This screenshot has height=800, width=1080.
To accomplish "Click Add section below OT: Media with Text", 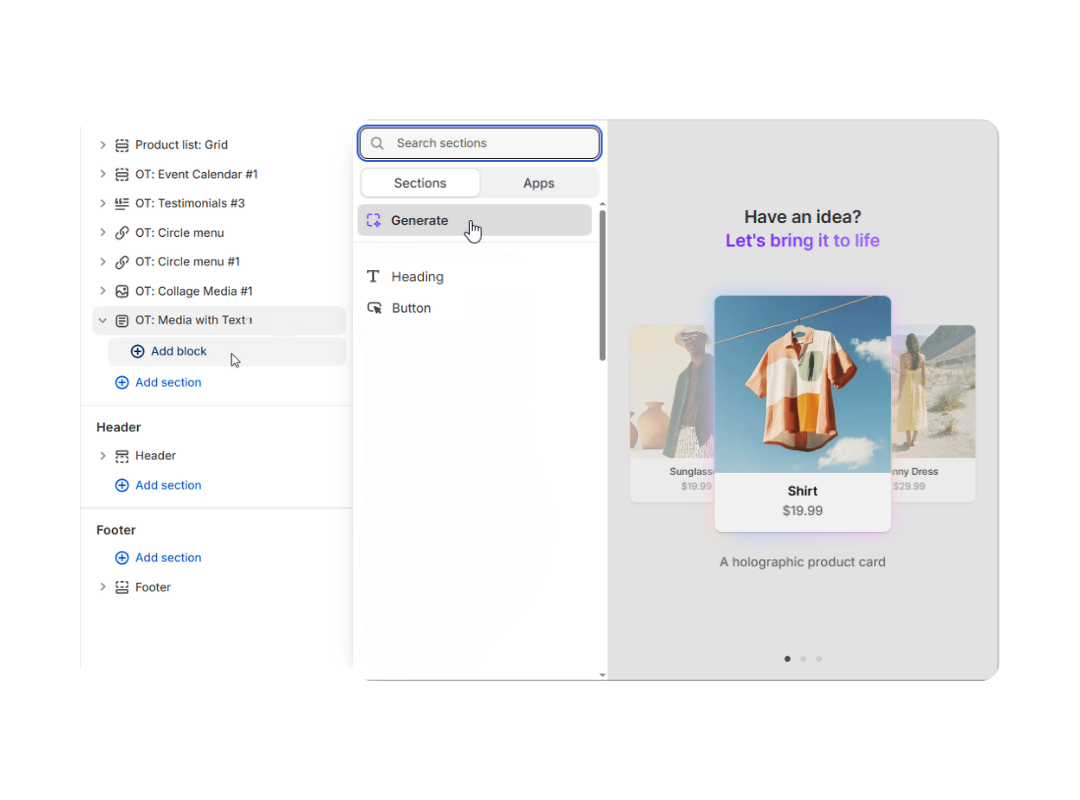I will click(x=168, y=382).
